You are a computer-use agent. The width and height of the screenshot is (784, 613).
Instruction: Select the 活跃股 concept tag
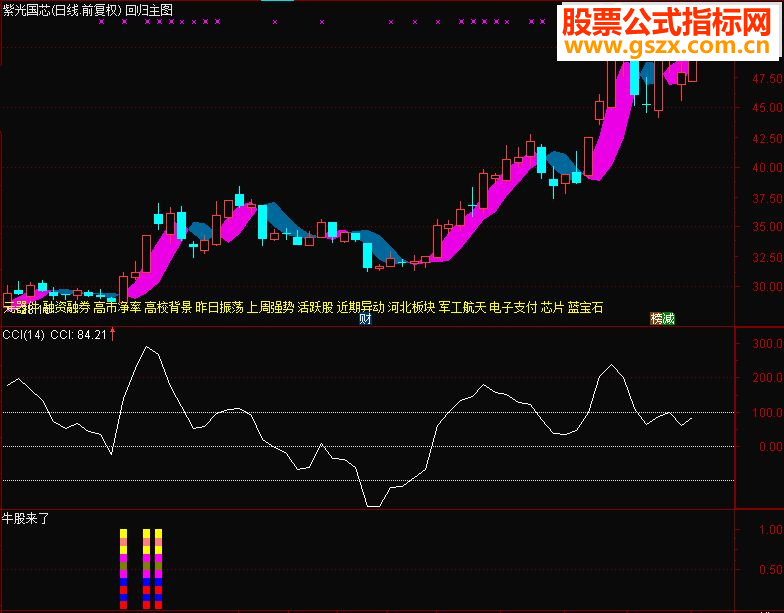[316, 307]
